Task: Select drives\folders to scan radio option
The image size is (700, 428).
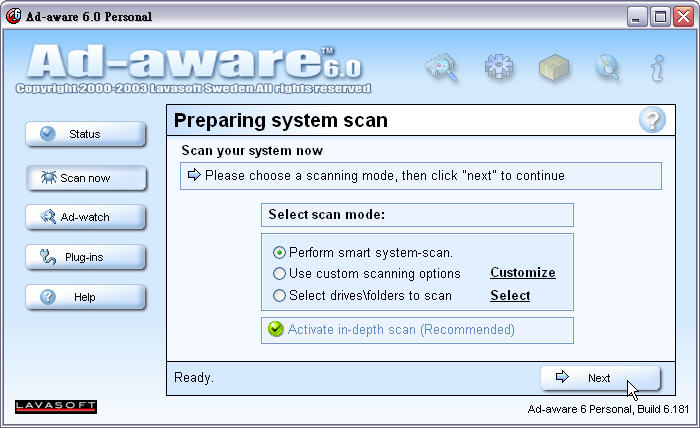Action: tap(279, 295)
